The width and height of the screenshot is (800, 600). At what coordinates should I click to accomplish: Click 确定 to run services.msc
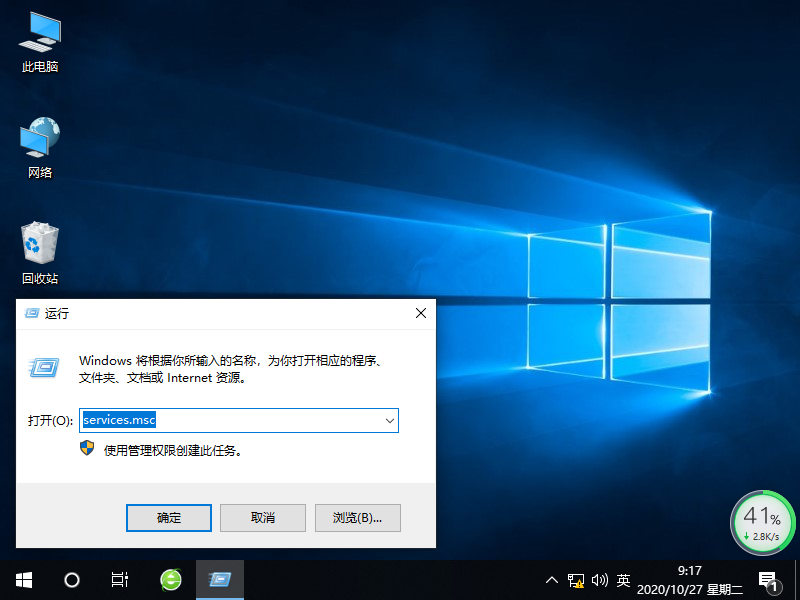pyautogui.click(x=169, y=518)
